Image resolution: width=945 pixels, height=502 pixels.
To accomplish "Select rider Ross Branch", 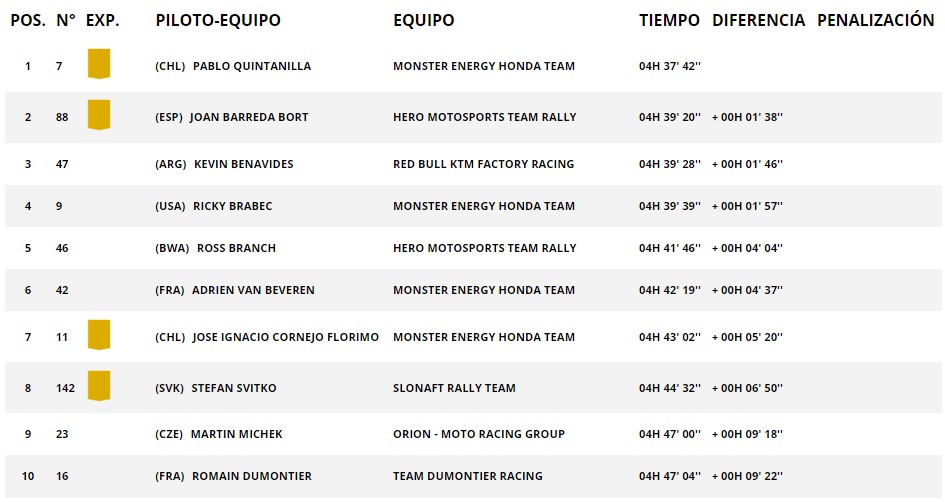I will click(236, 248).
